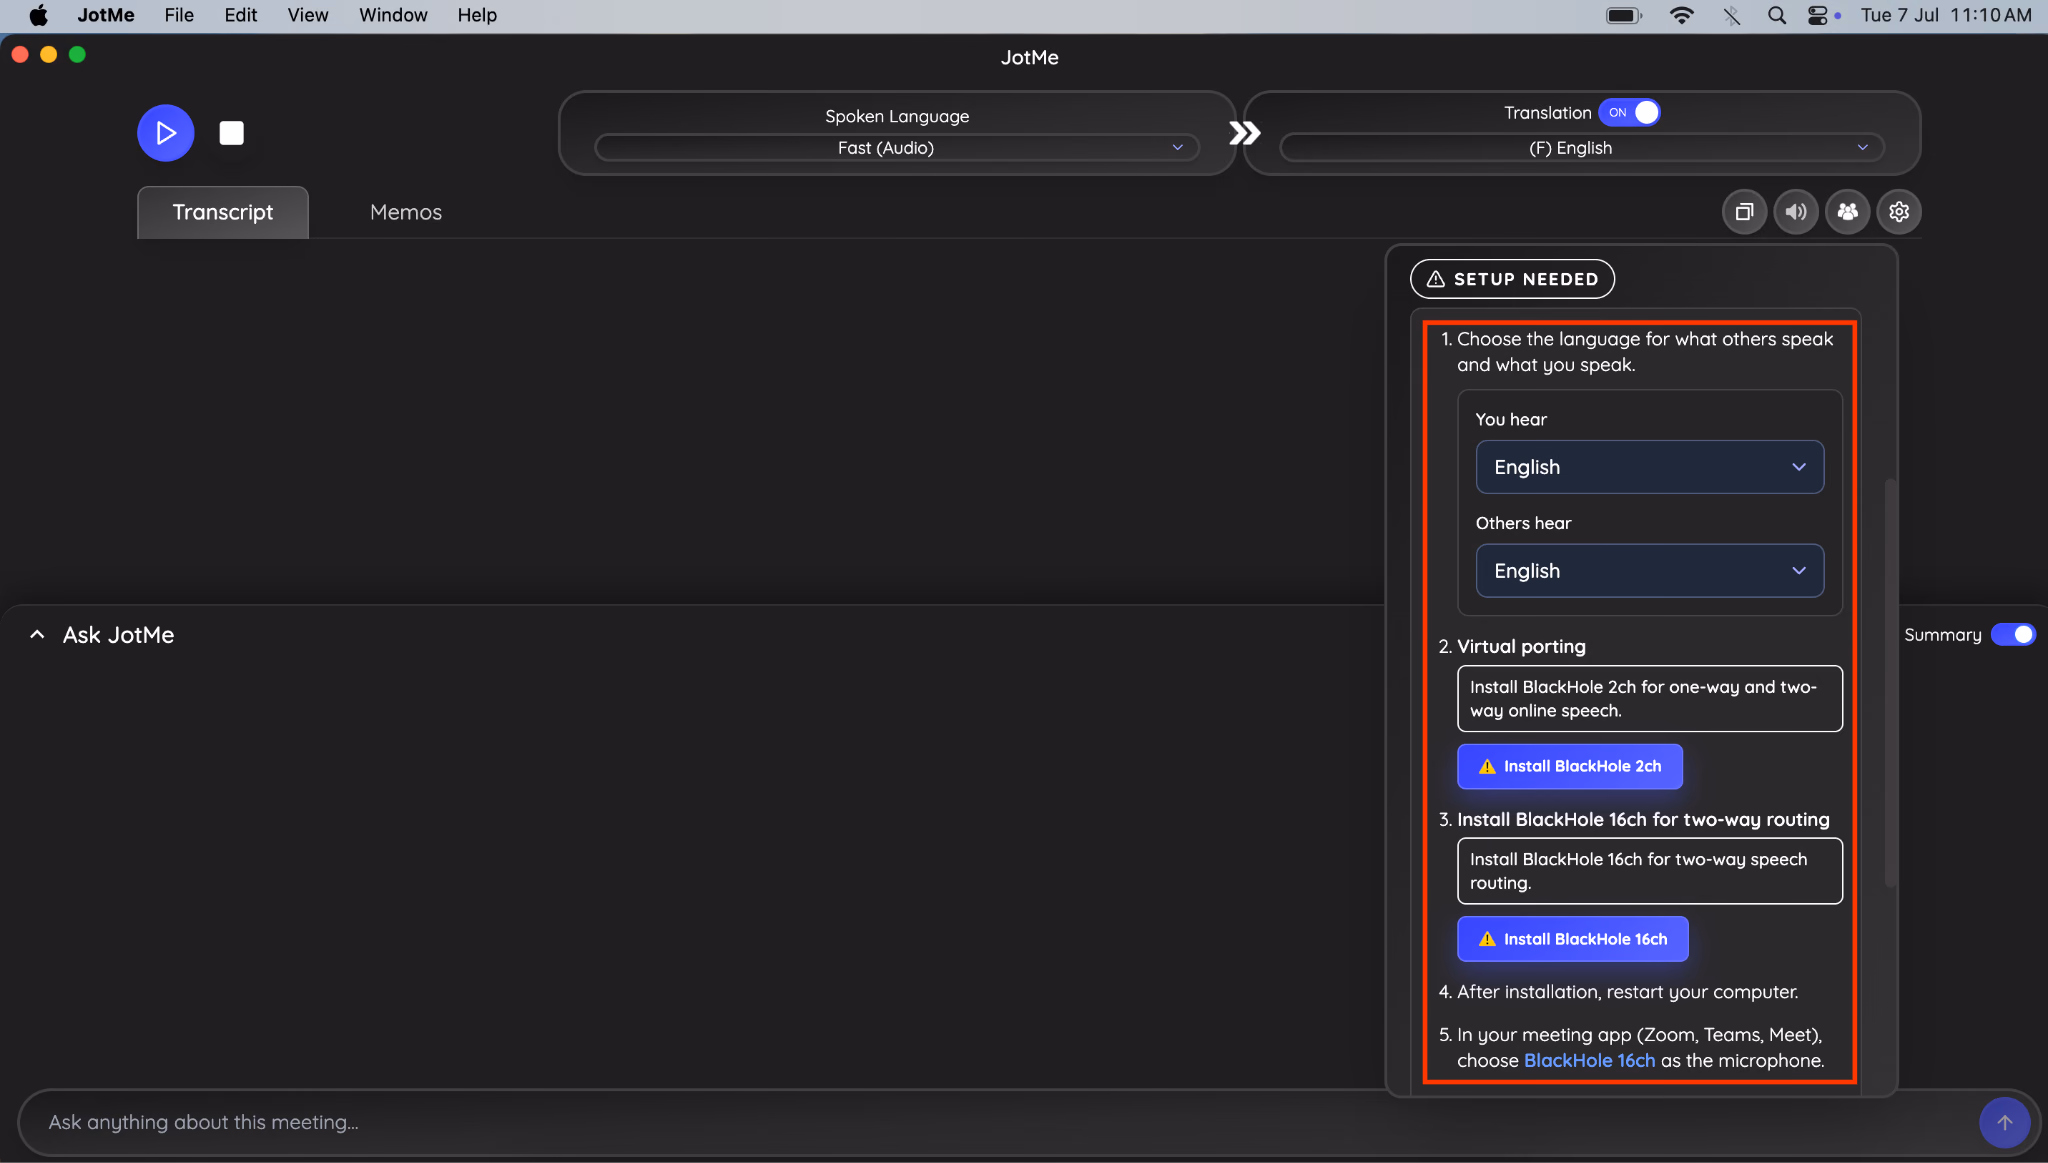Screen dimensions: 2048x1163
Task: Open the Window menu
Action: coord(393,15)
